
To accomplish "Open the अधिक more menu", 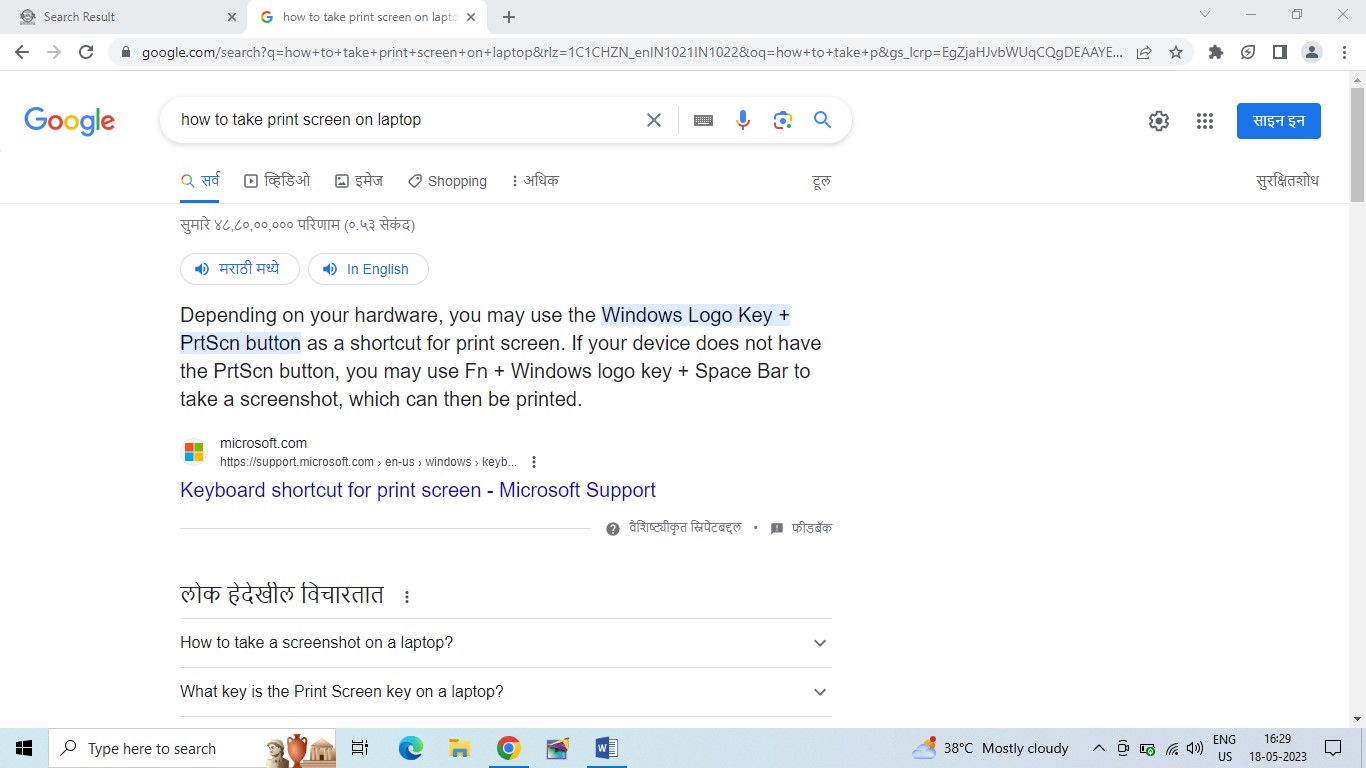I will pos(534,181).
